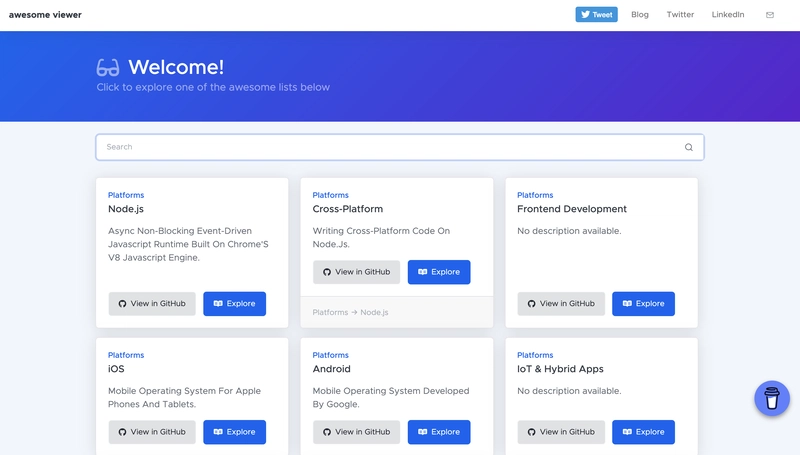This screenshot has width=800, height=455.
Task: Click the Cross-Platform card title
Action: point(348,209)
